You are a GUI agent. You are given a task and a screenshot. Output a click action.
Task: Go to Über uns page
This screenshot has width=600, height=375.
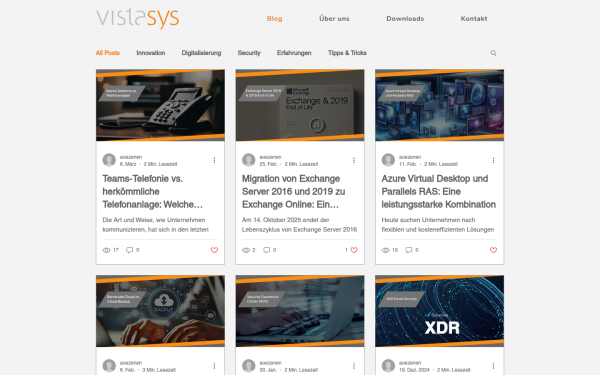point(334,18)
